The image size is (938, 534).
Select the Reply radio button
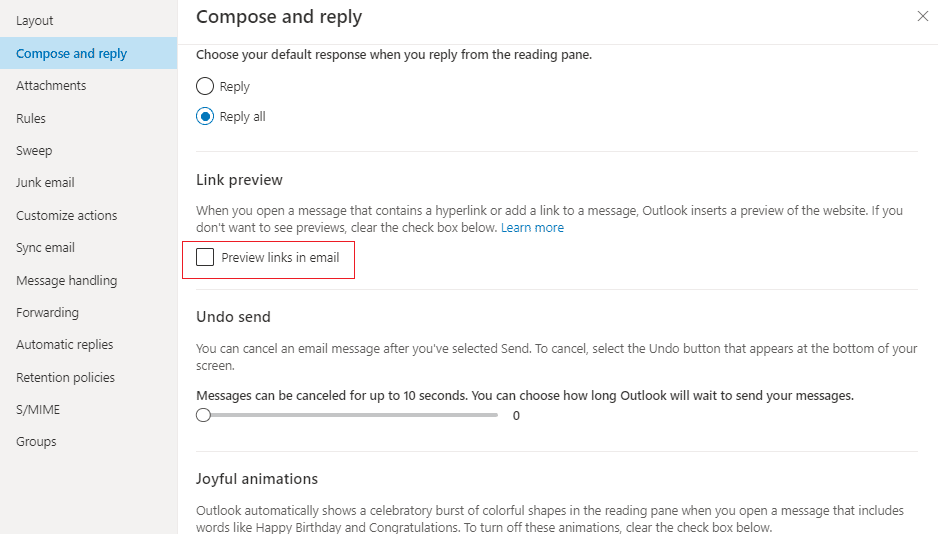pyautogui.click(x=205, y=87)
